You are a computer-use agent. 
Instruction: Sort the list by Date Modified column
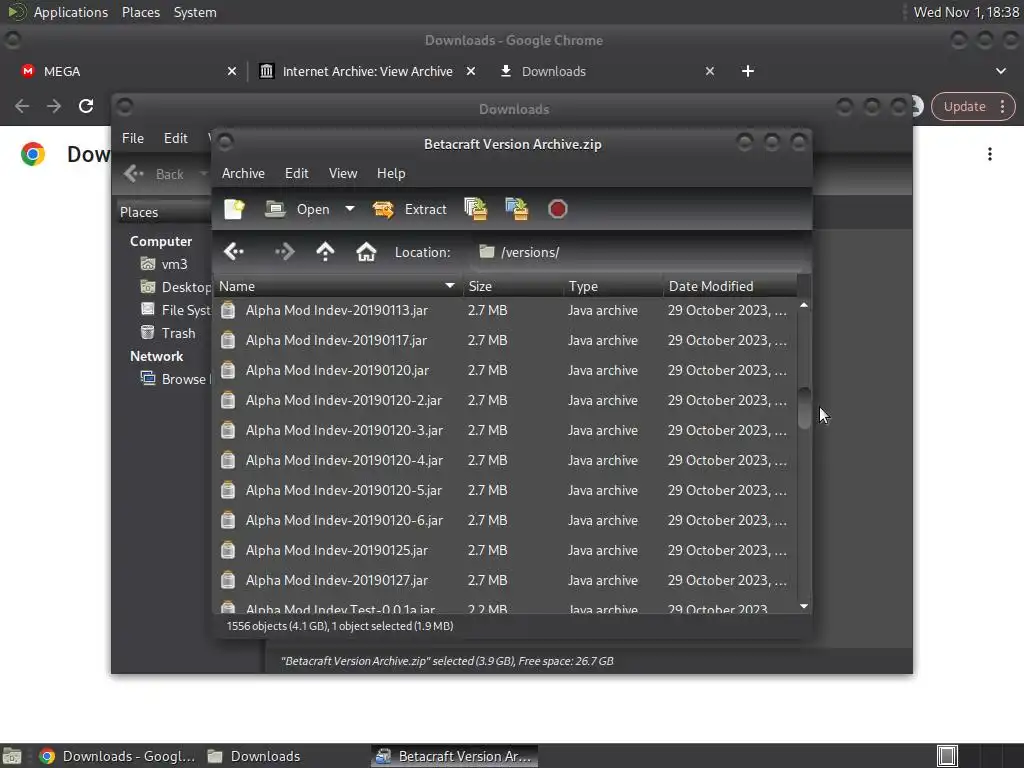(x=730, y=286)
